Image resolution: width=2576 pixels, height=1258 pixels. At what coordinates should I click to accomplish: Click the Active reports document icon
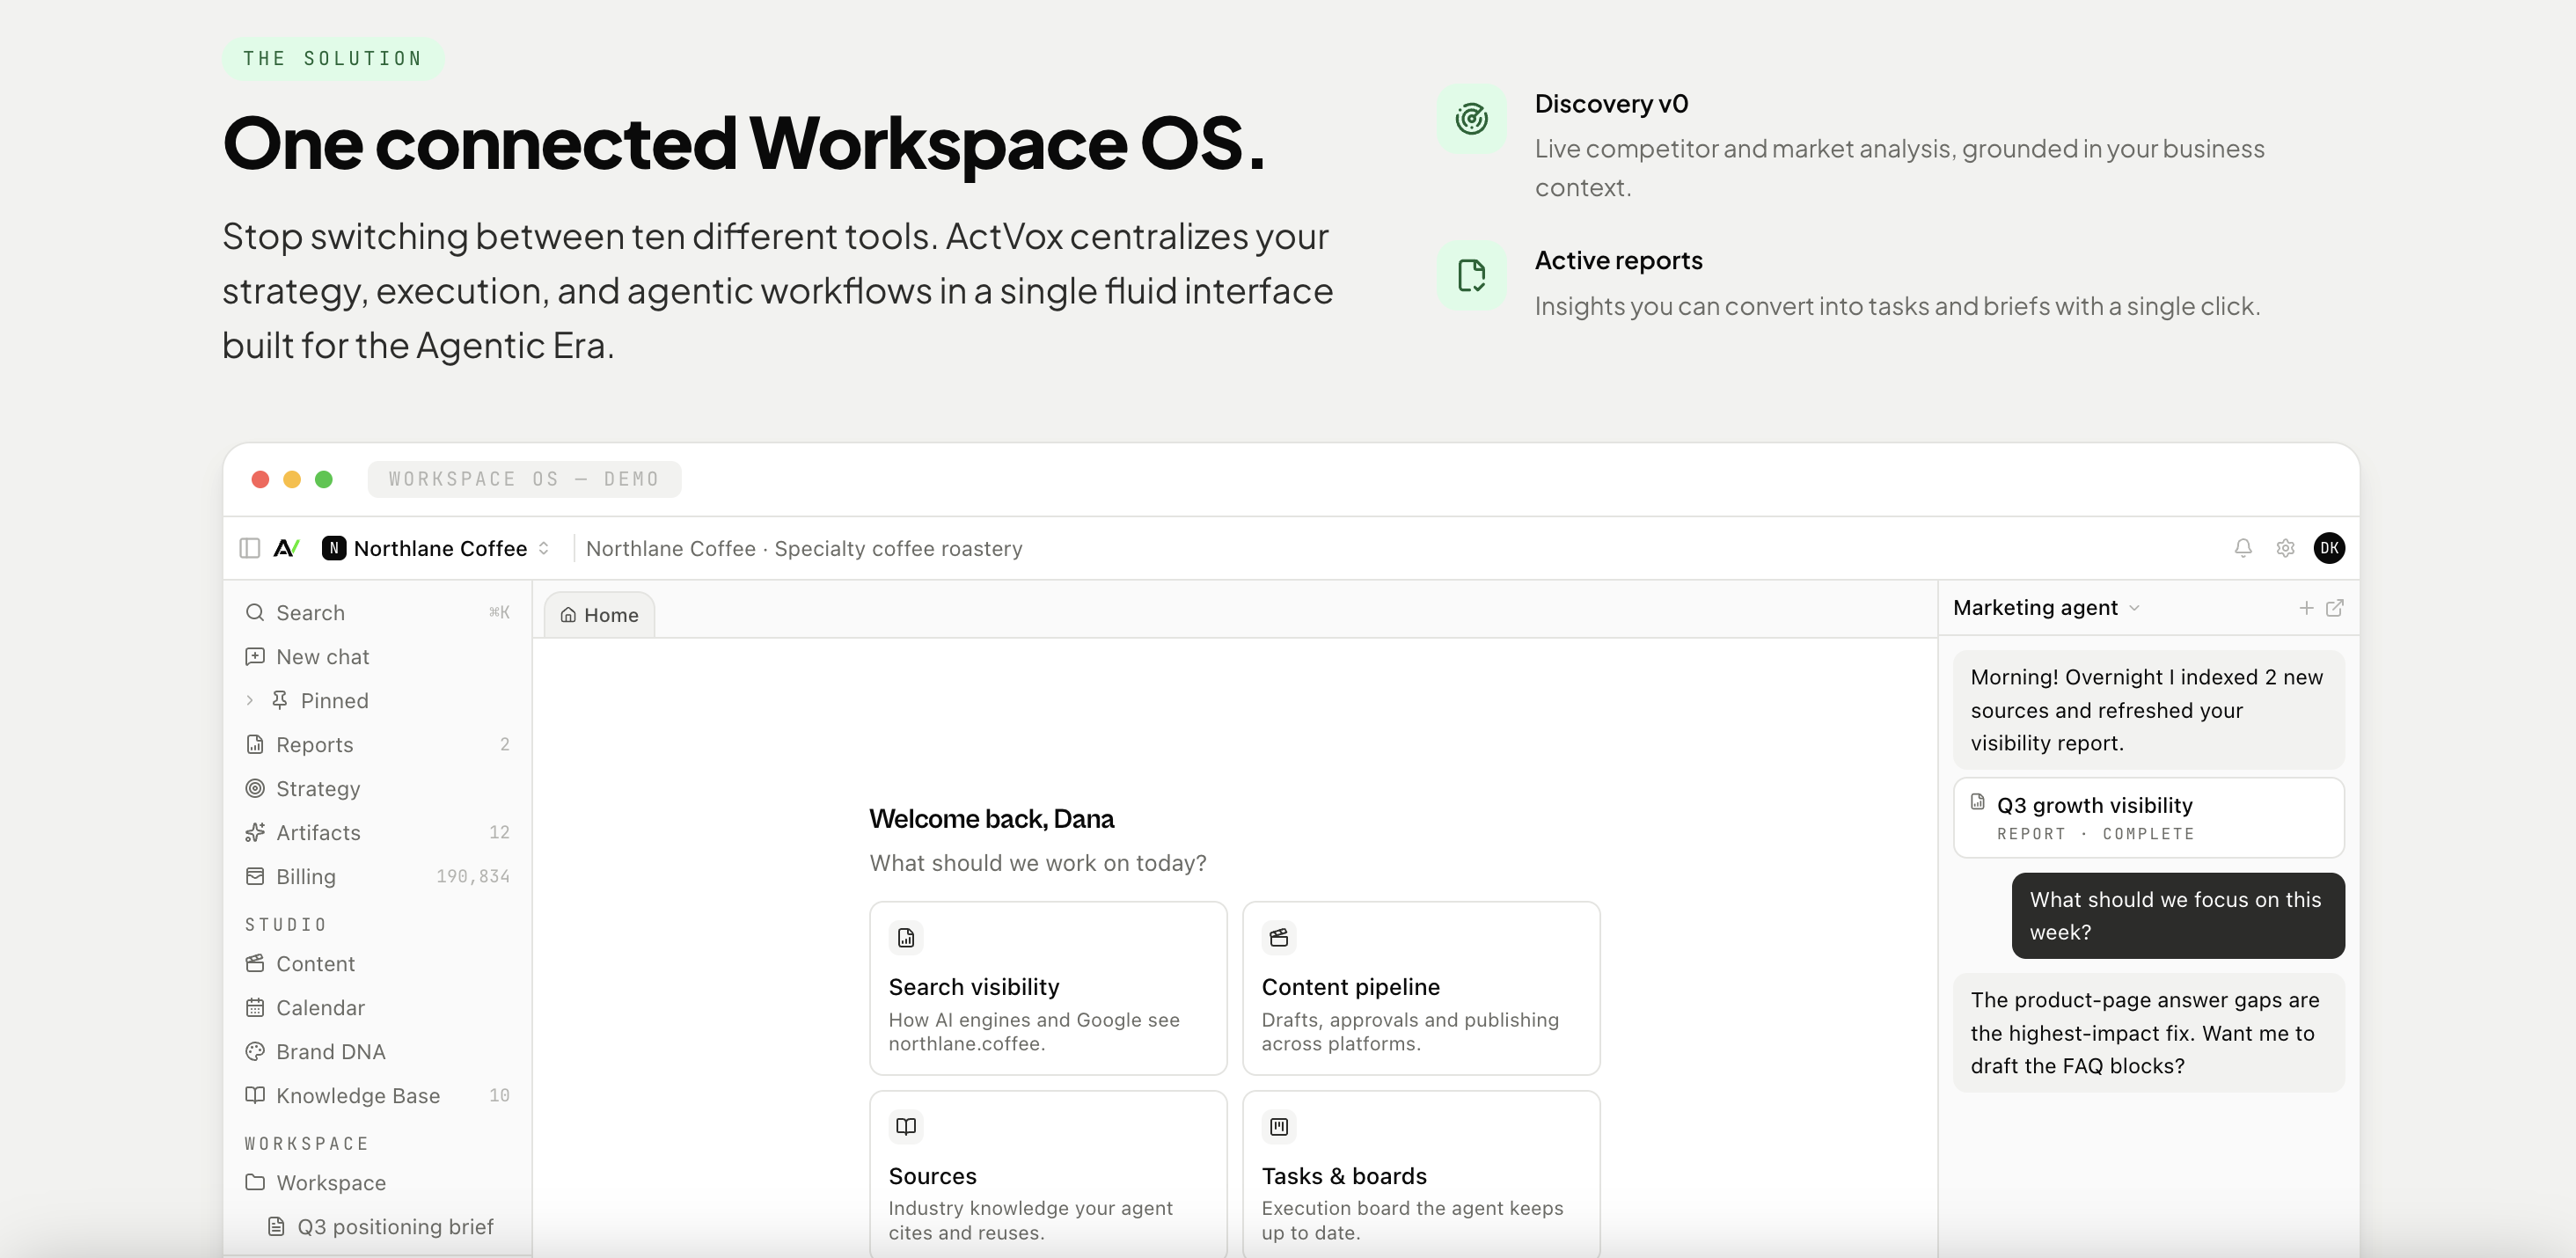[1472, 275]
